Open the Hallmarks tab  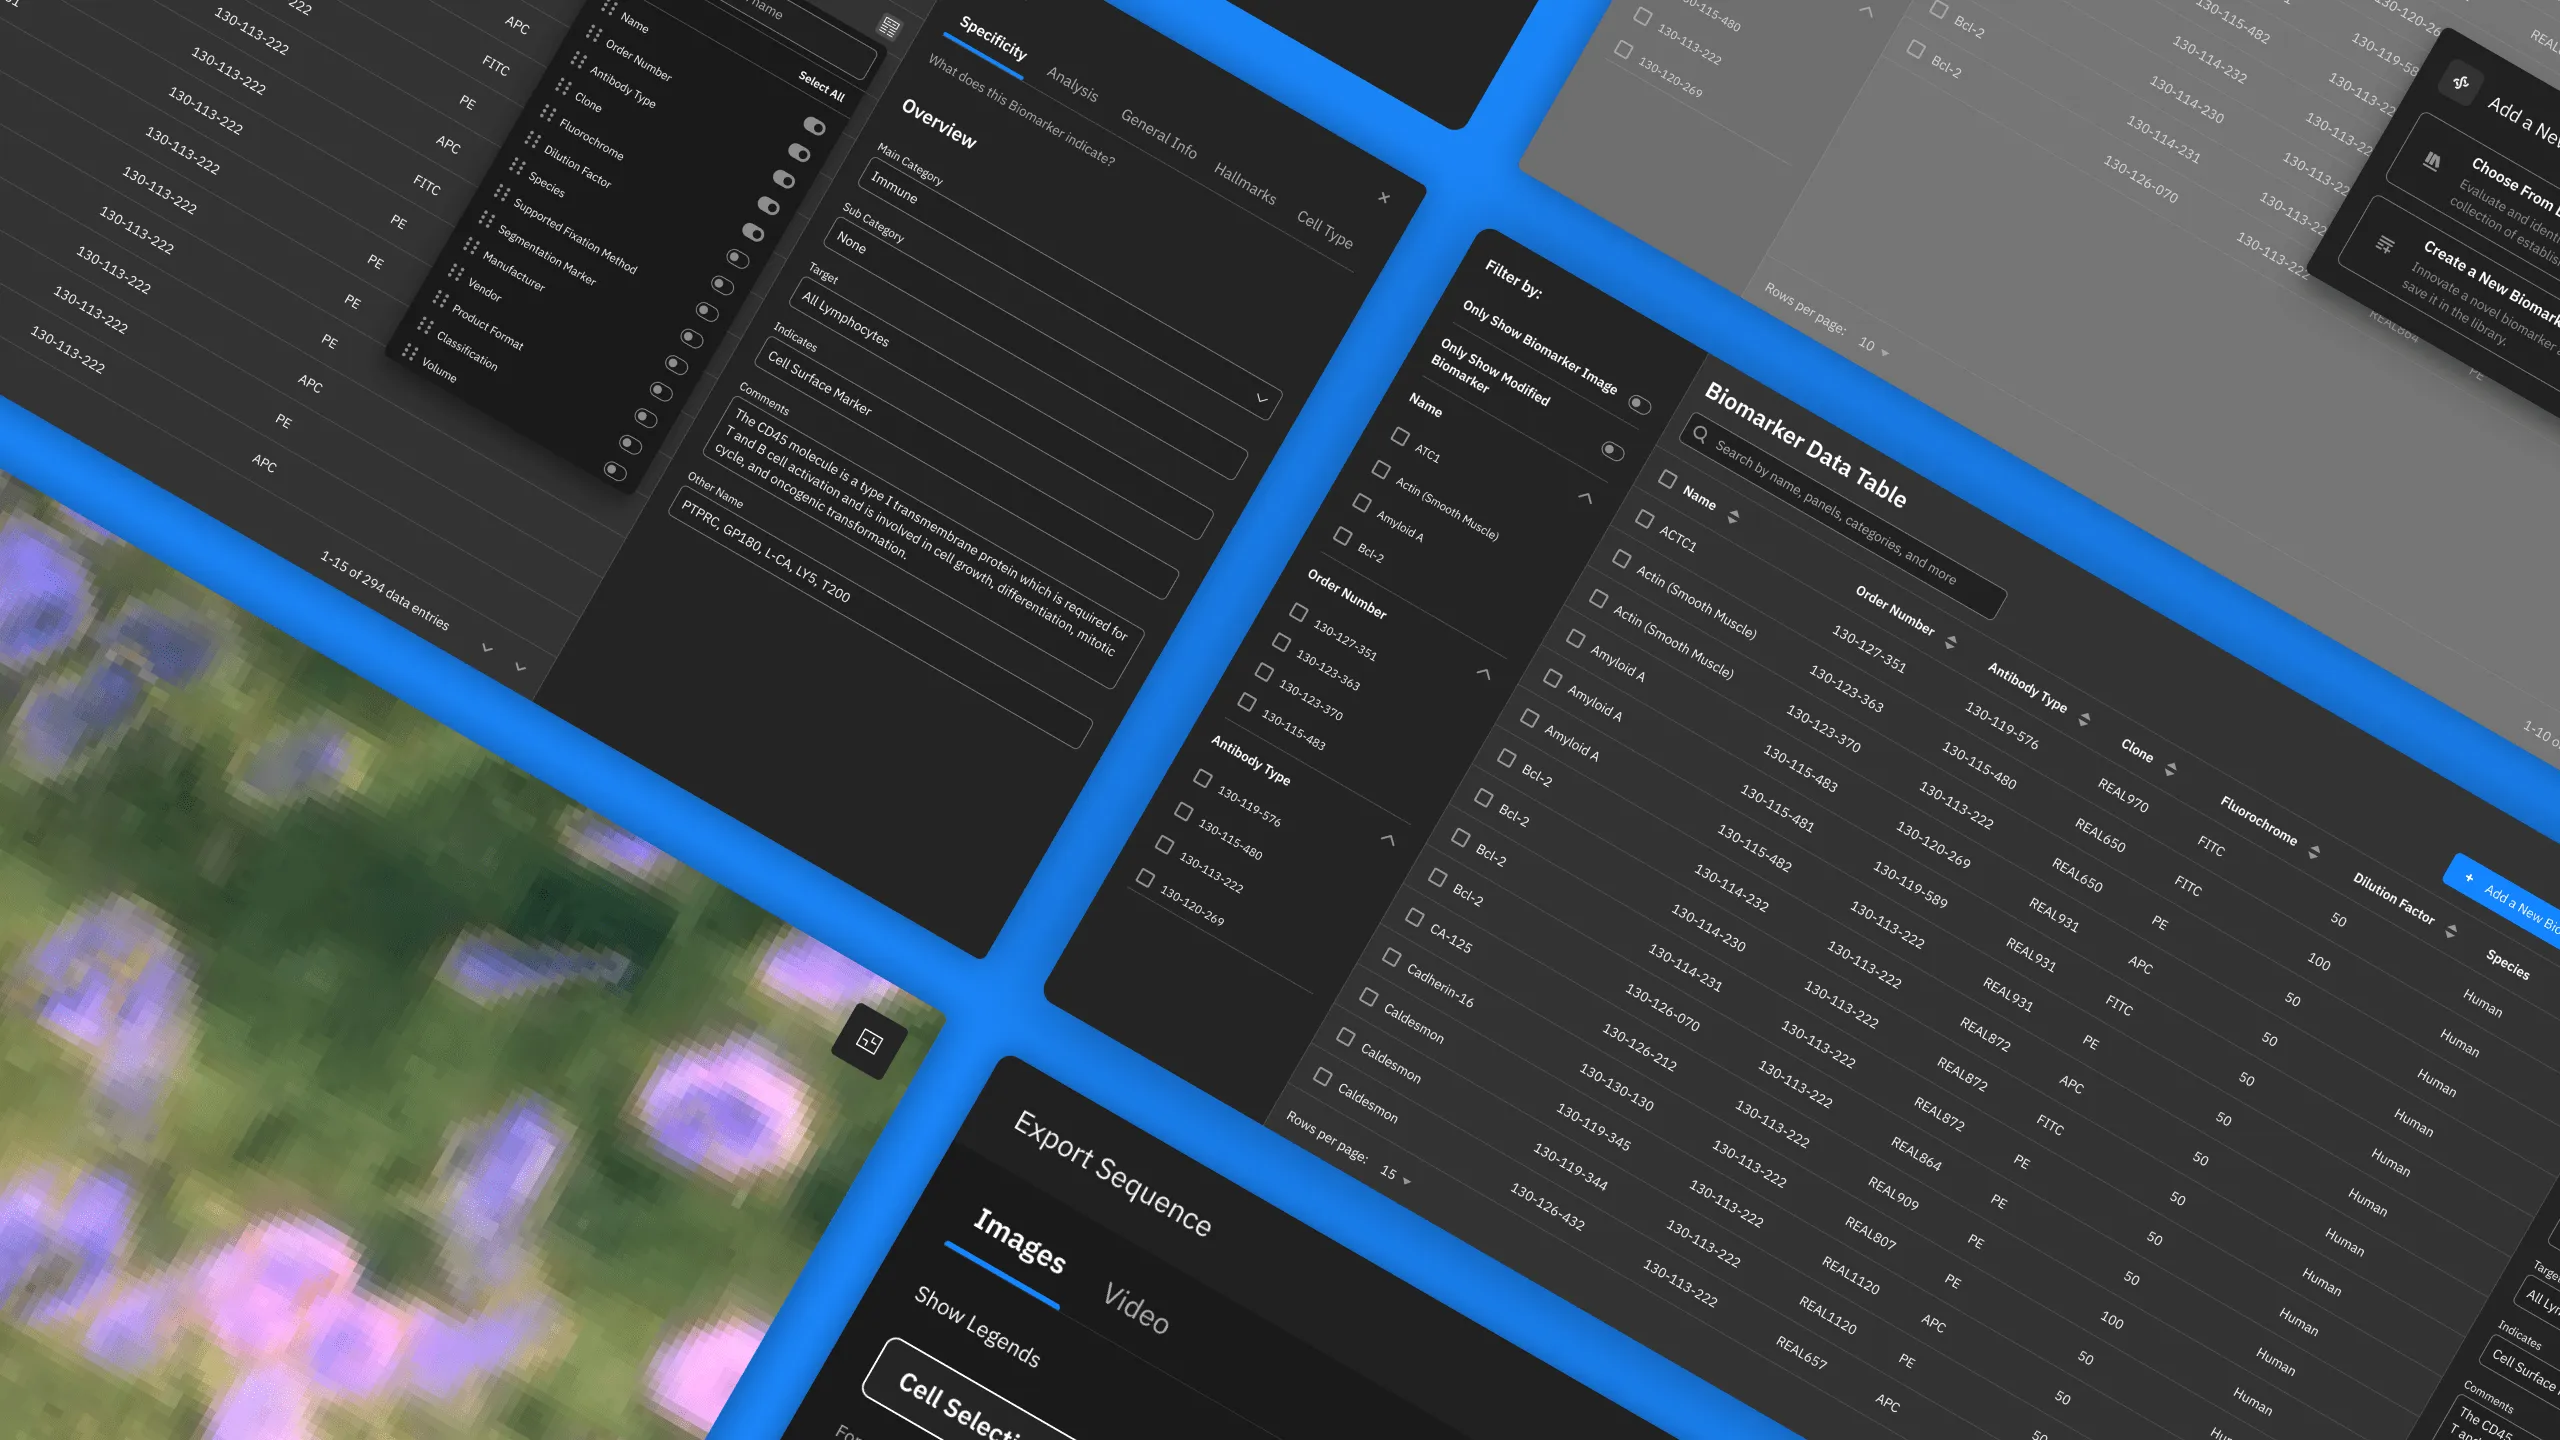pos(1245,184)
